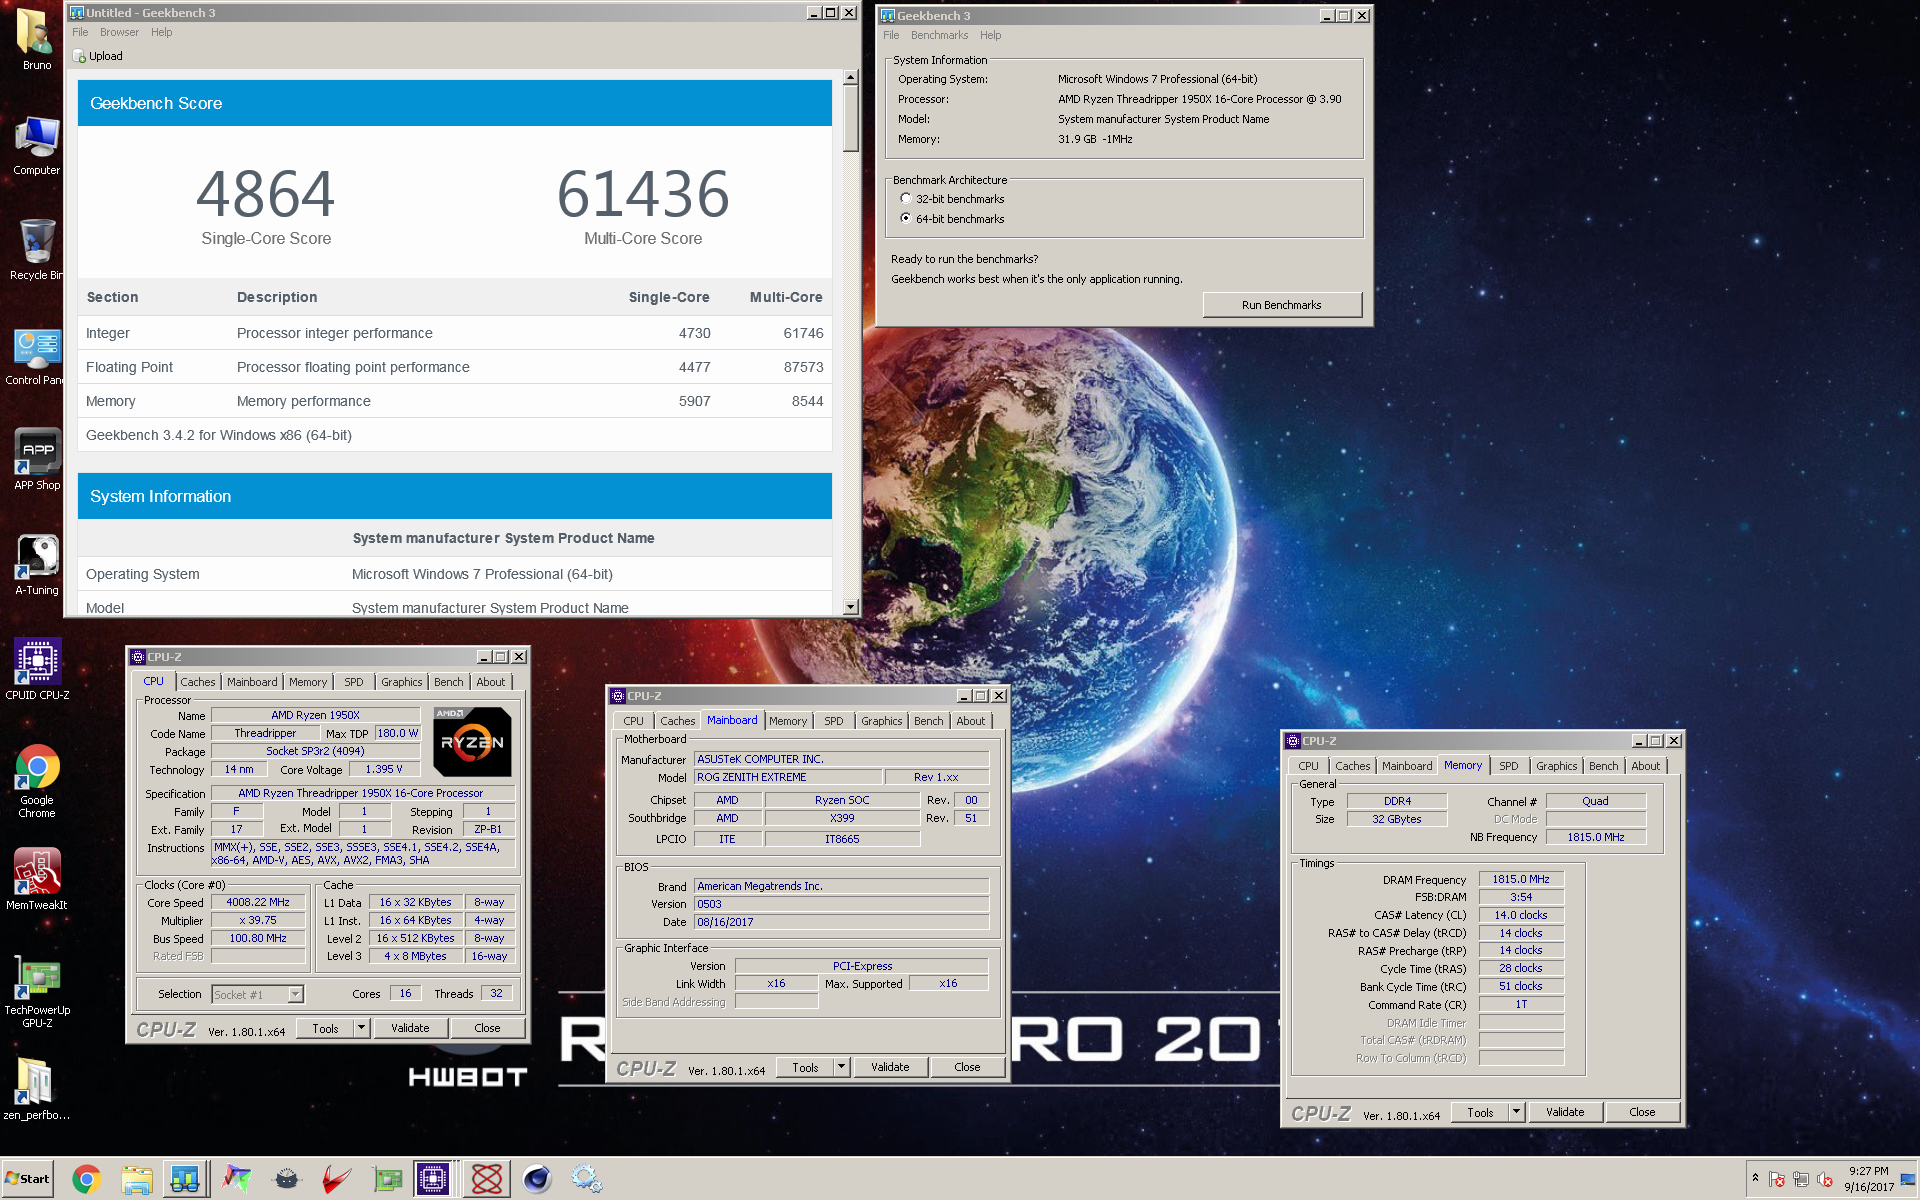Click Upload in the Geekbench results toolbar
1920x1200 pixels.
[x=98, y=56]
